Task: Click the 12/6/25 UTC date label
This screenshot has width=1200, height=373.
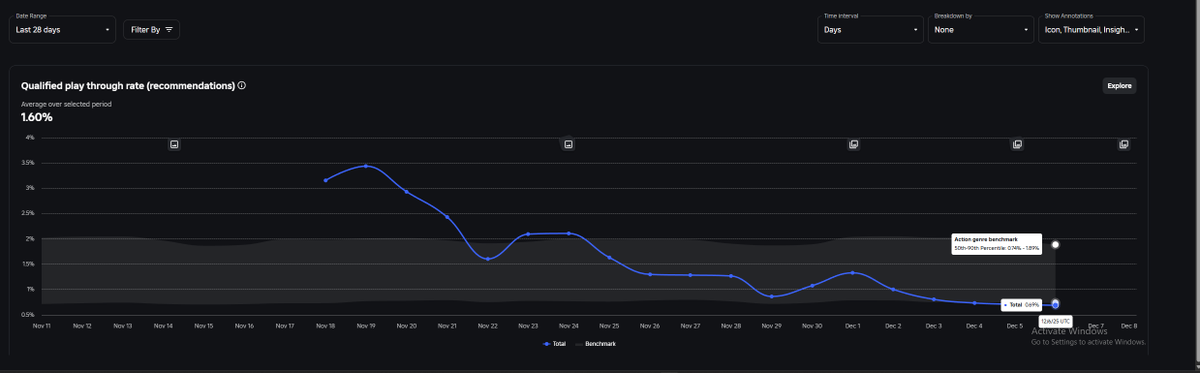Action: (1056, 320)
